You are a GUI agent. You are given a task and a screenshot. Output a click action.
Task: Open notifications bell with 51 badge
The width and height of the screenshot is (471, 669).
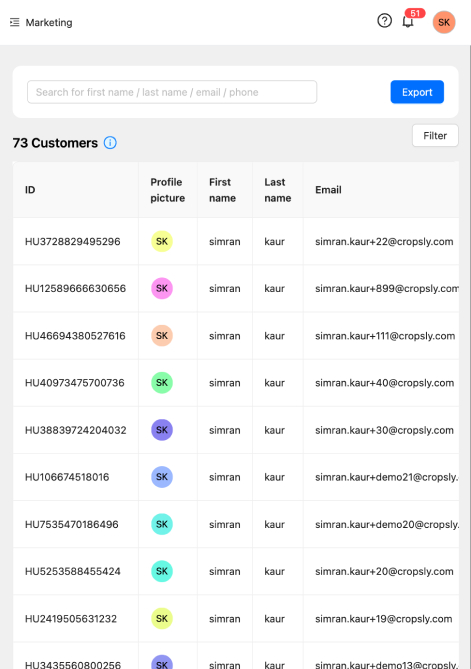pos(408,21)
